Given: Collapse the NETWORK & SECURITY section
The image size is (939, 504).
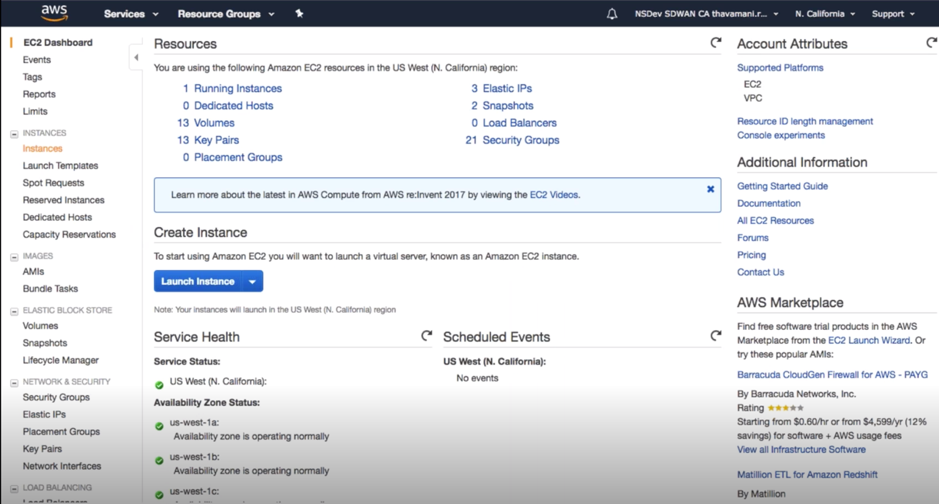Looking at the screenshot, I should tap(14, 382).
